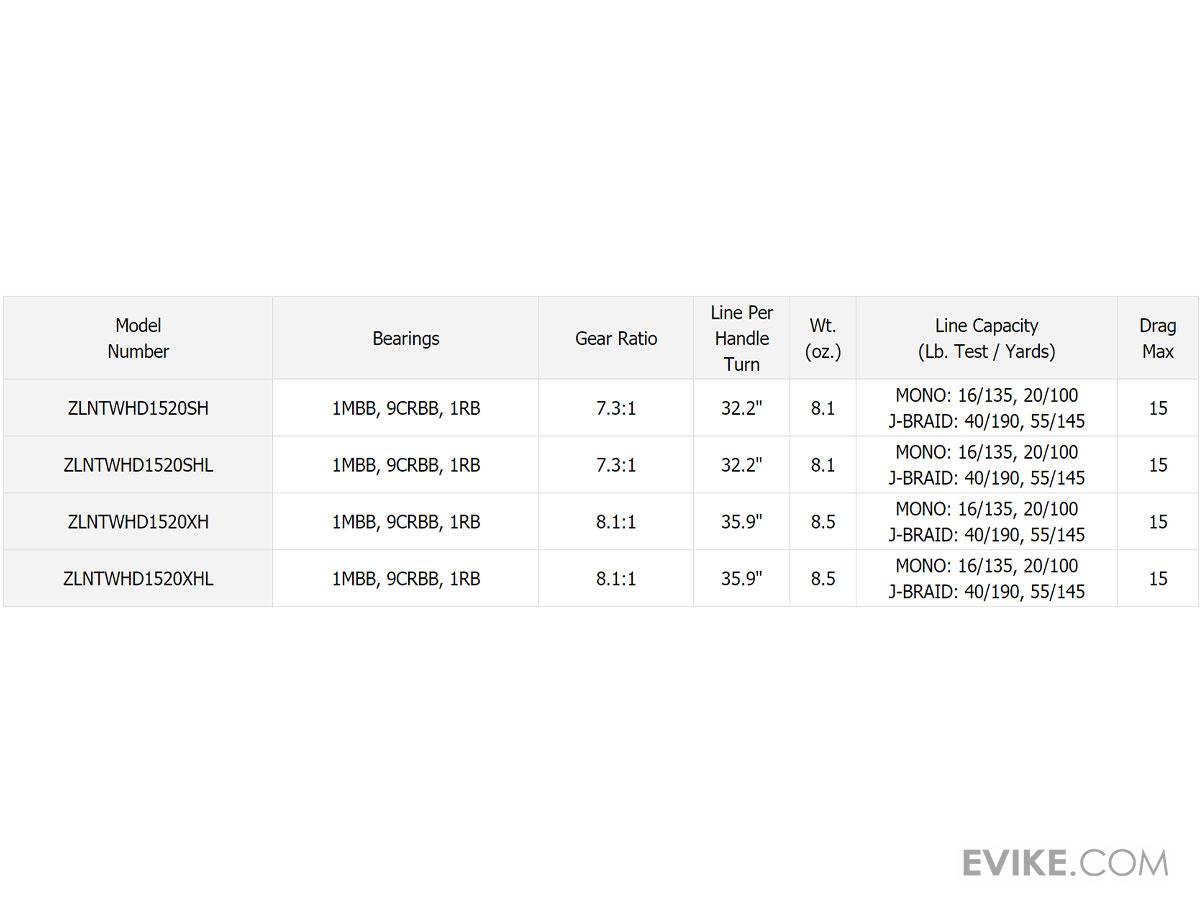Click the Wt. (oz.) column header

click(x=823, y=338)
